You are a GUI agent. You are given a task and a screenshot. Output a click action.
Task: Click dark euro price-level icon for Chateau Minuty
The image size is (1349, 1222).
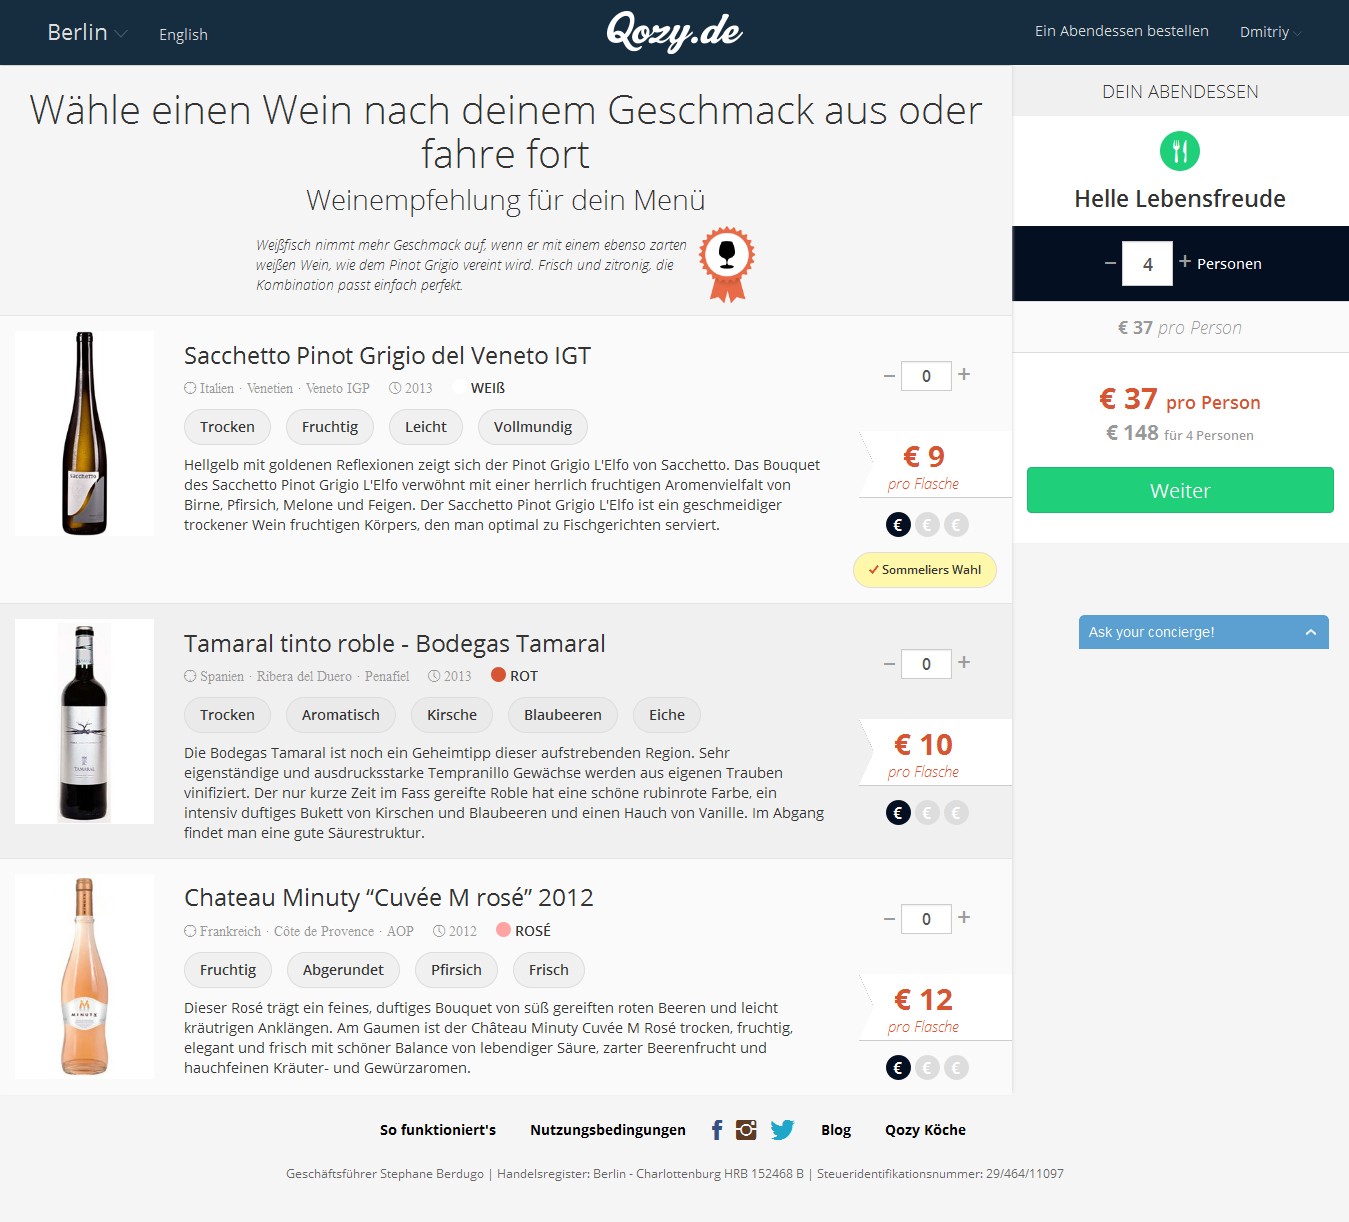898,1067
